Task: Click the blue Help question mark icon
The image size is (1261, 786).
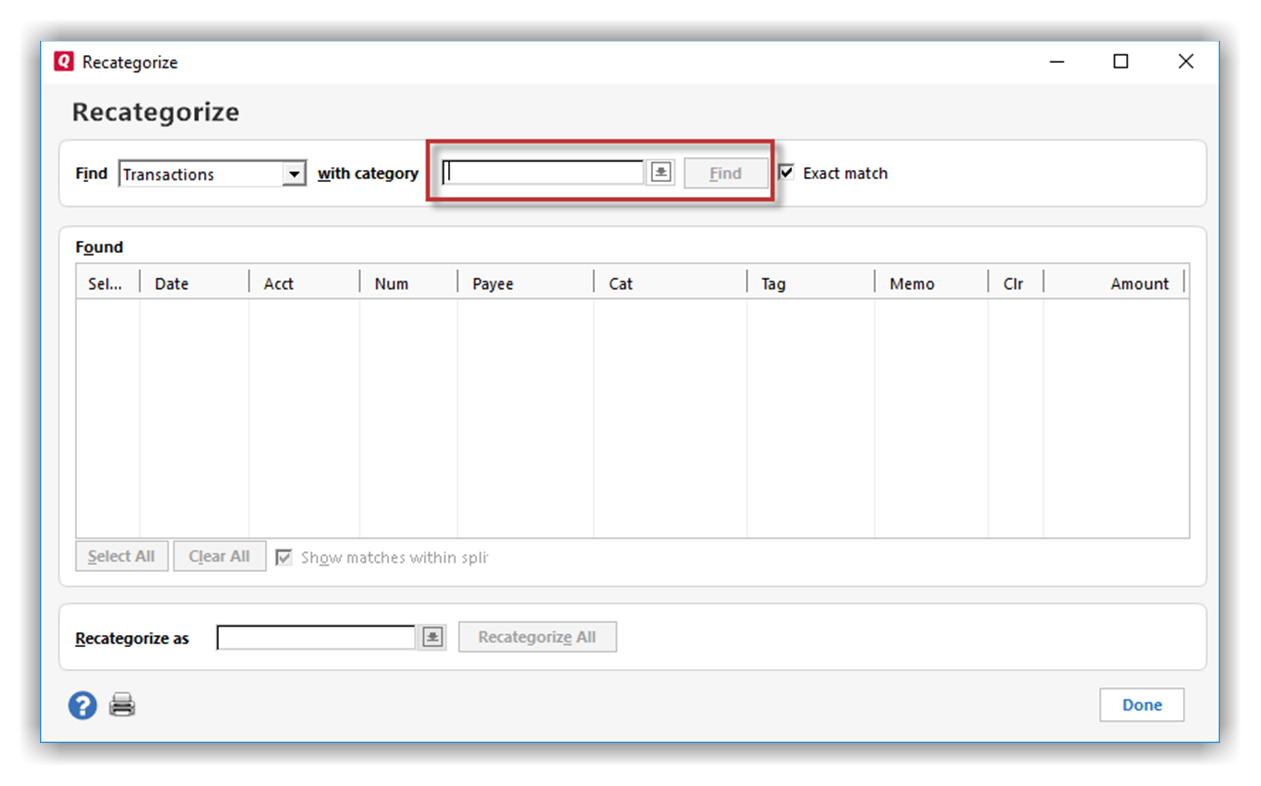Action: coord(82,705)
